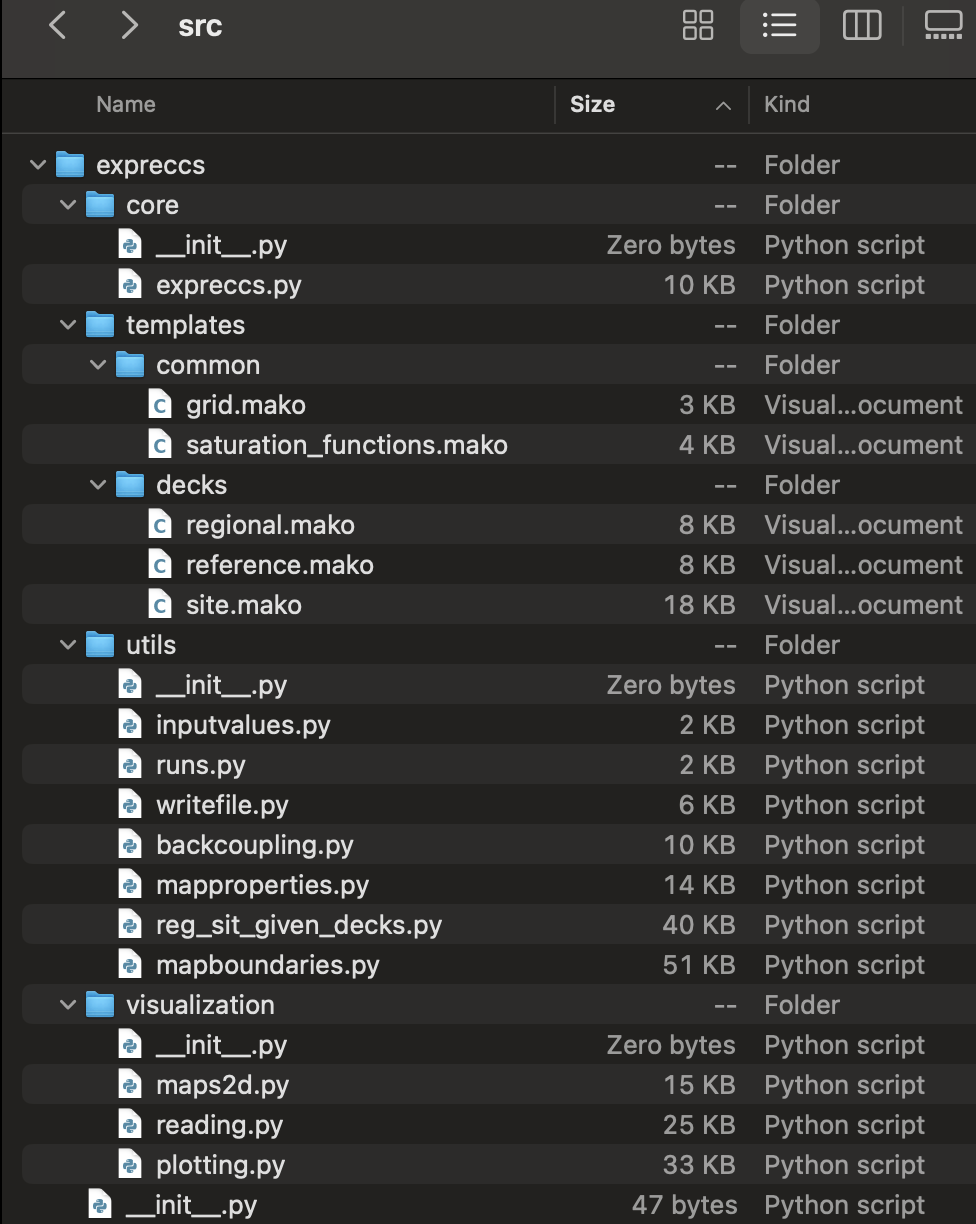Click the expreccs.py Python file icon
This screenshot has height=1224, width=976.
(129, 285)
